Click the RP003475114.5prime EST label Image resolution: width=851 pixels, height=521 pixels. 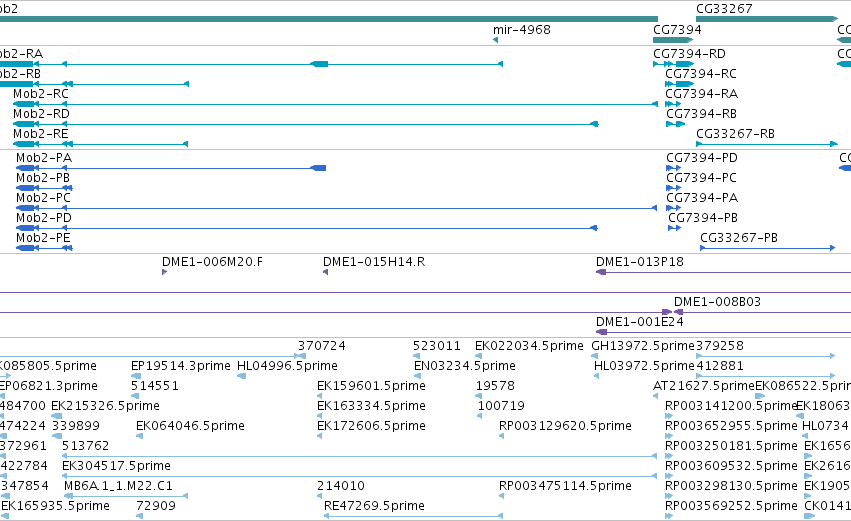point(565,487)
